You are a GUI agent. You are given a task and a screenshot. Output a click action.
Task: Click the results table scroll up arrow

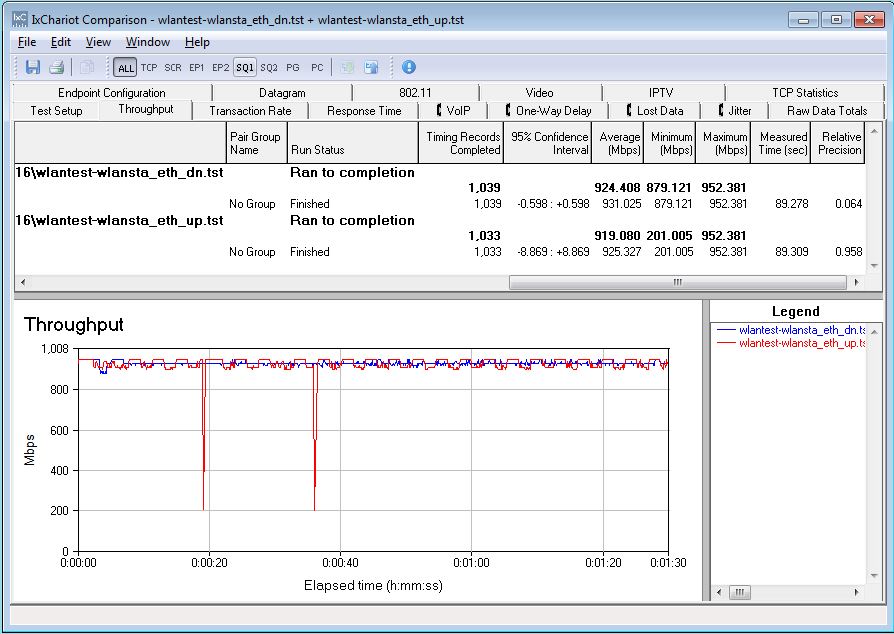[874, 131]
